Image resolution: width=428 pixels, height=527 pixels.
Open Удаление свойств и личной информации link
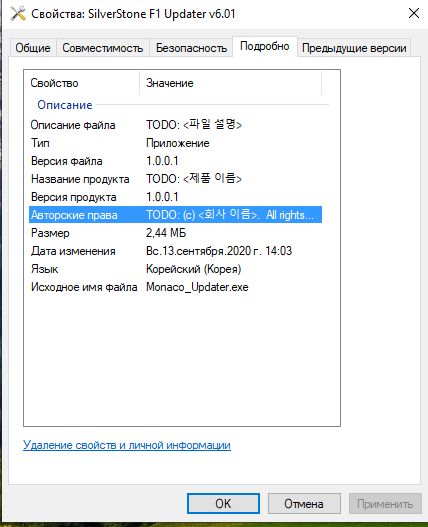[127, 445]
